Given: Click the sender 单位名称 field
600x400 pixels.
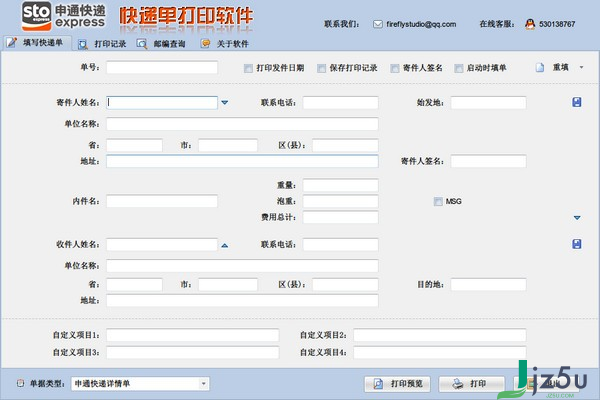Looking at the screenshot, I should coord(242,124).
